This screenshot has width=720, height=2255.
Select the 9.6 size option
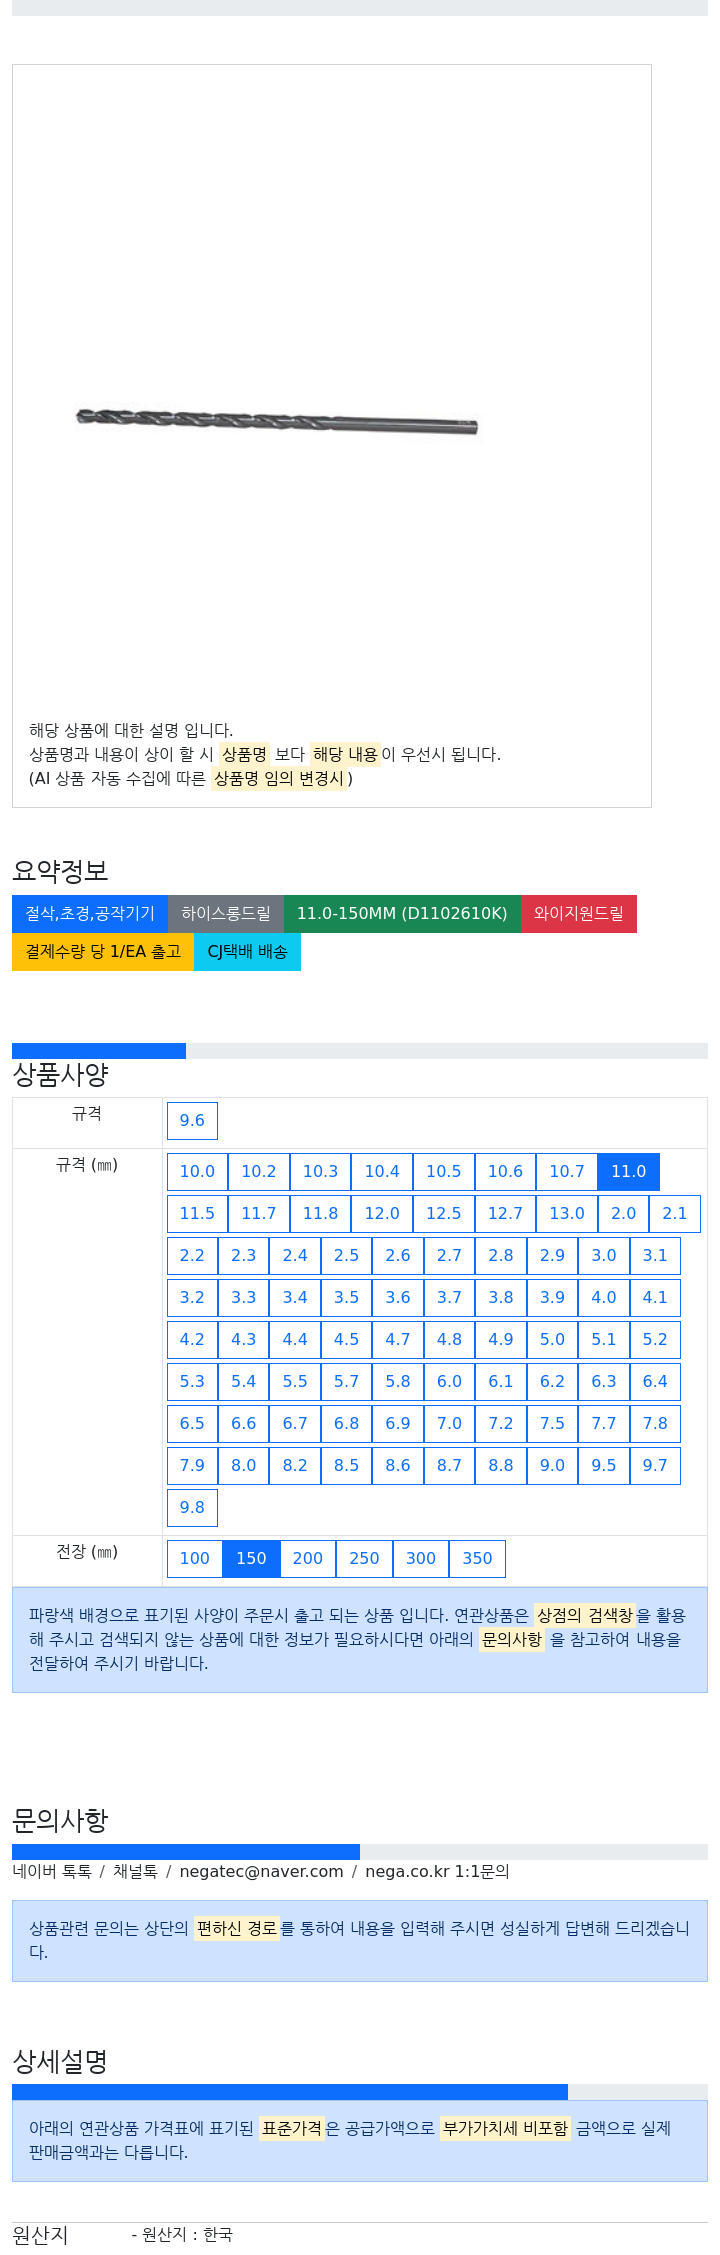click(x=192, y=1120)
